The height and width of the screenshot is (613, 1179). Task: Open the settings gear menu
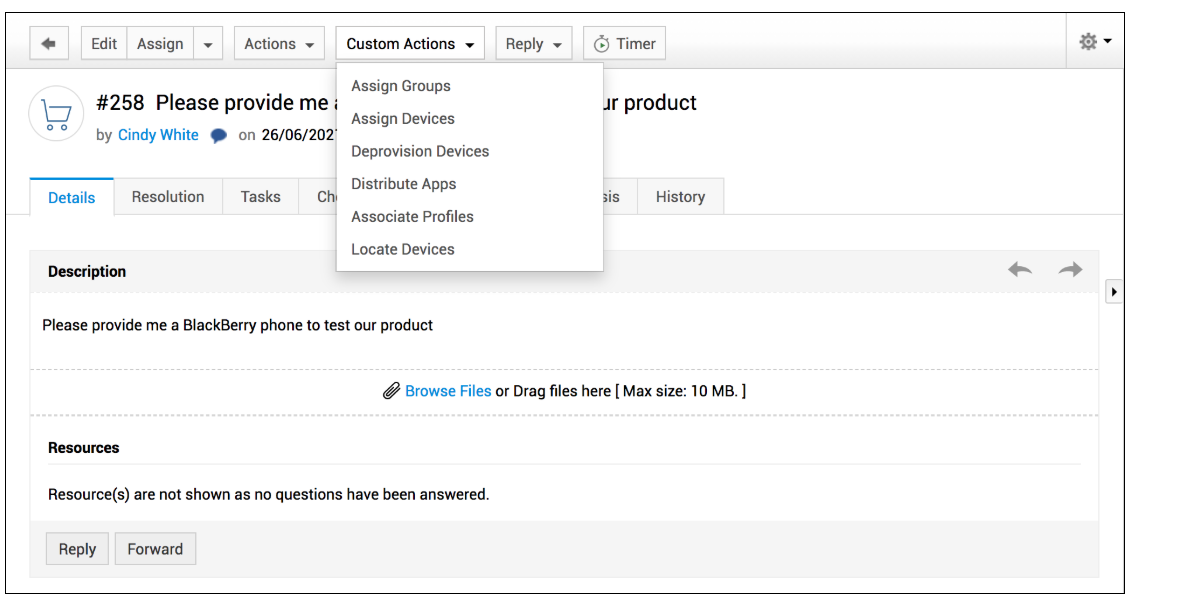[1094, 42]
